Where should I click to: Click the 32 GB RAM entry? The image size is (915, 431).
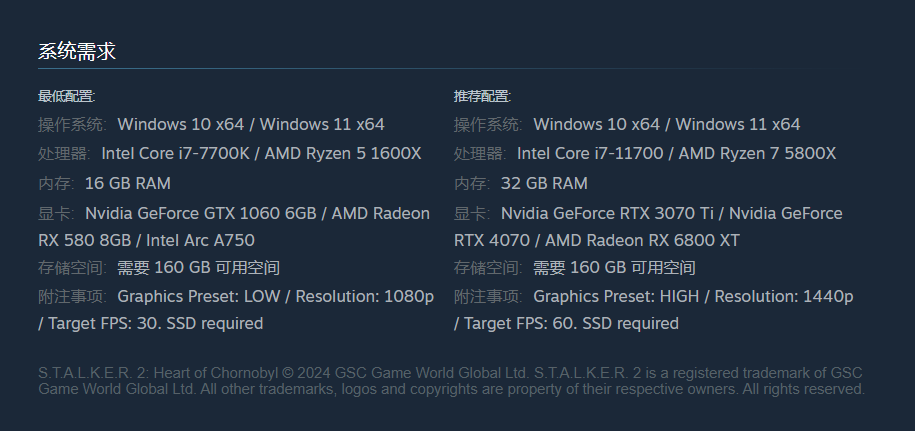click(544, 183)
